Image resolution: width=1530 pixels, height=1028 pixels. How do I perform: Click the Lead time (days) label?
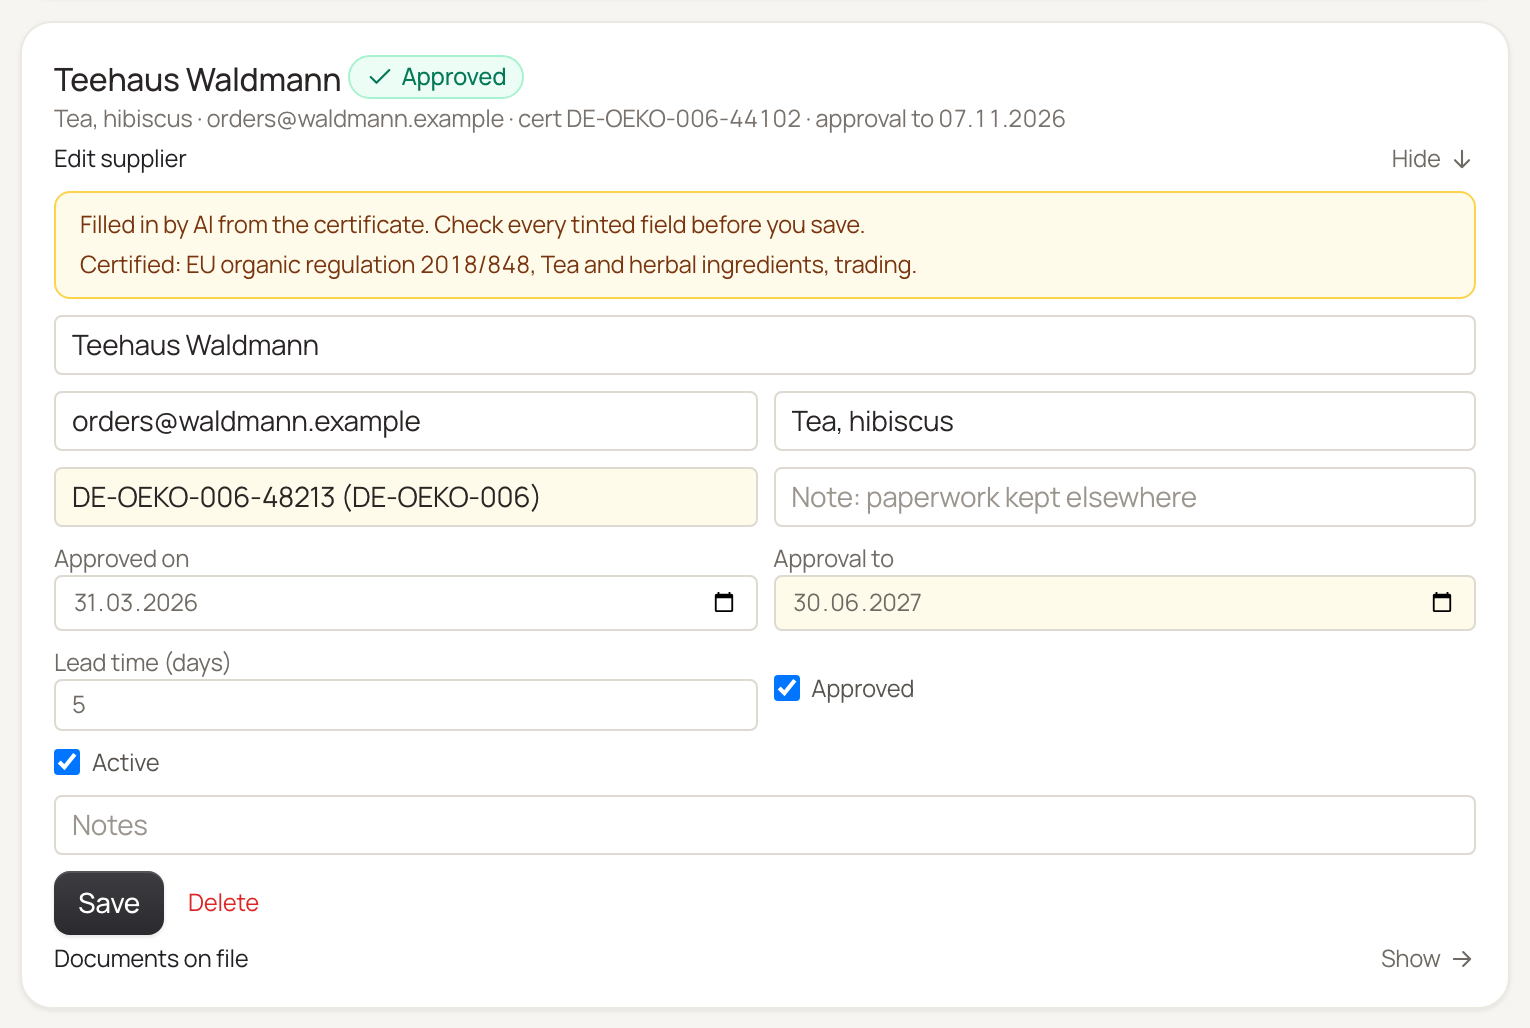[142, 663]
